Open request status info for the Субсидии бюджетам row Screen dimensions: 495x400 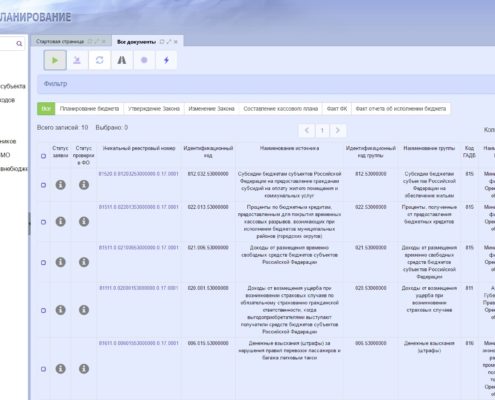pyautogui.click(x=60, y=185)
